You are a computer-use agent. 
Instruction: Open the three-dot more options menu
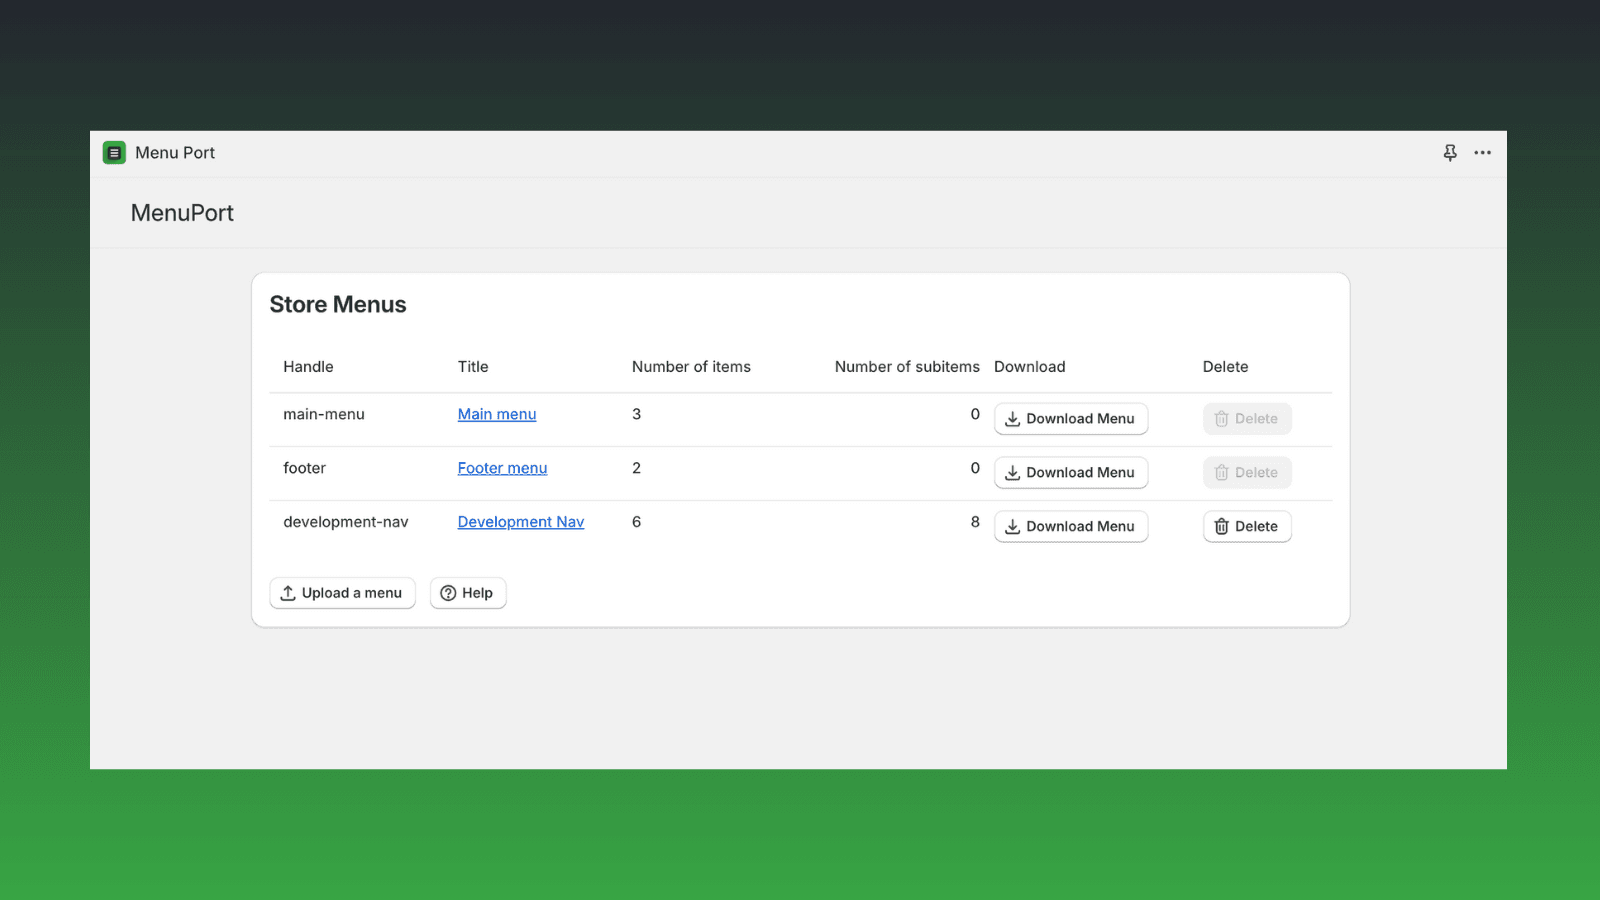tap(1482, 153)
